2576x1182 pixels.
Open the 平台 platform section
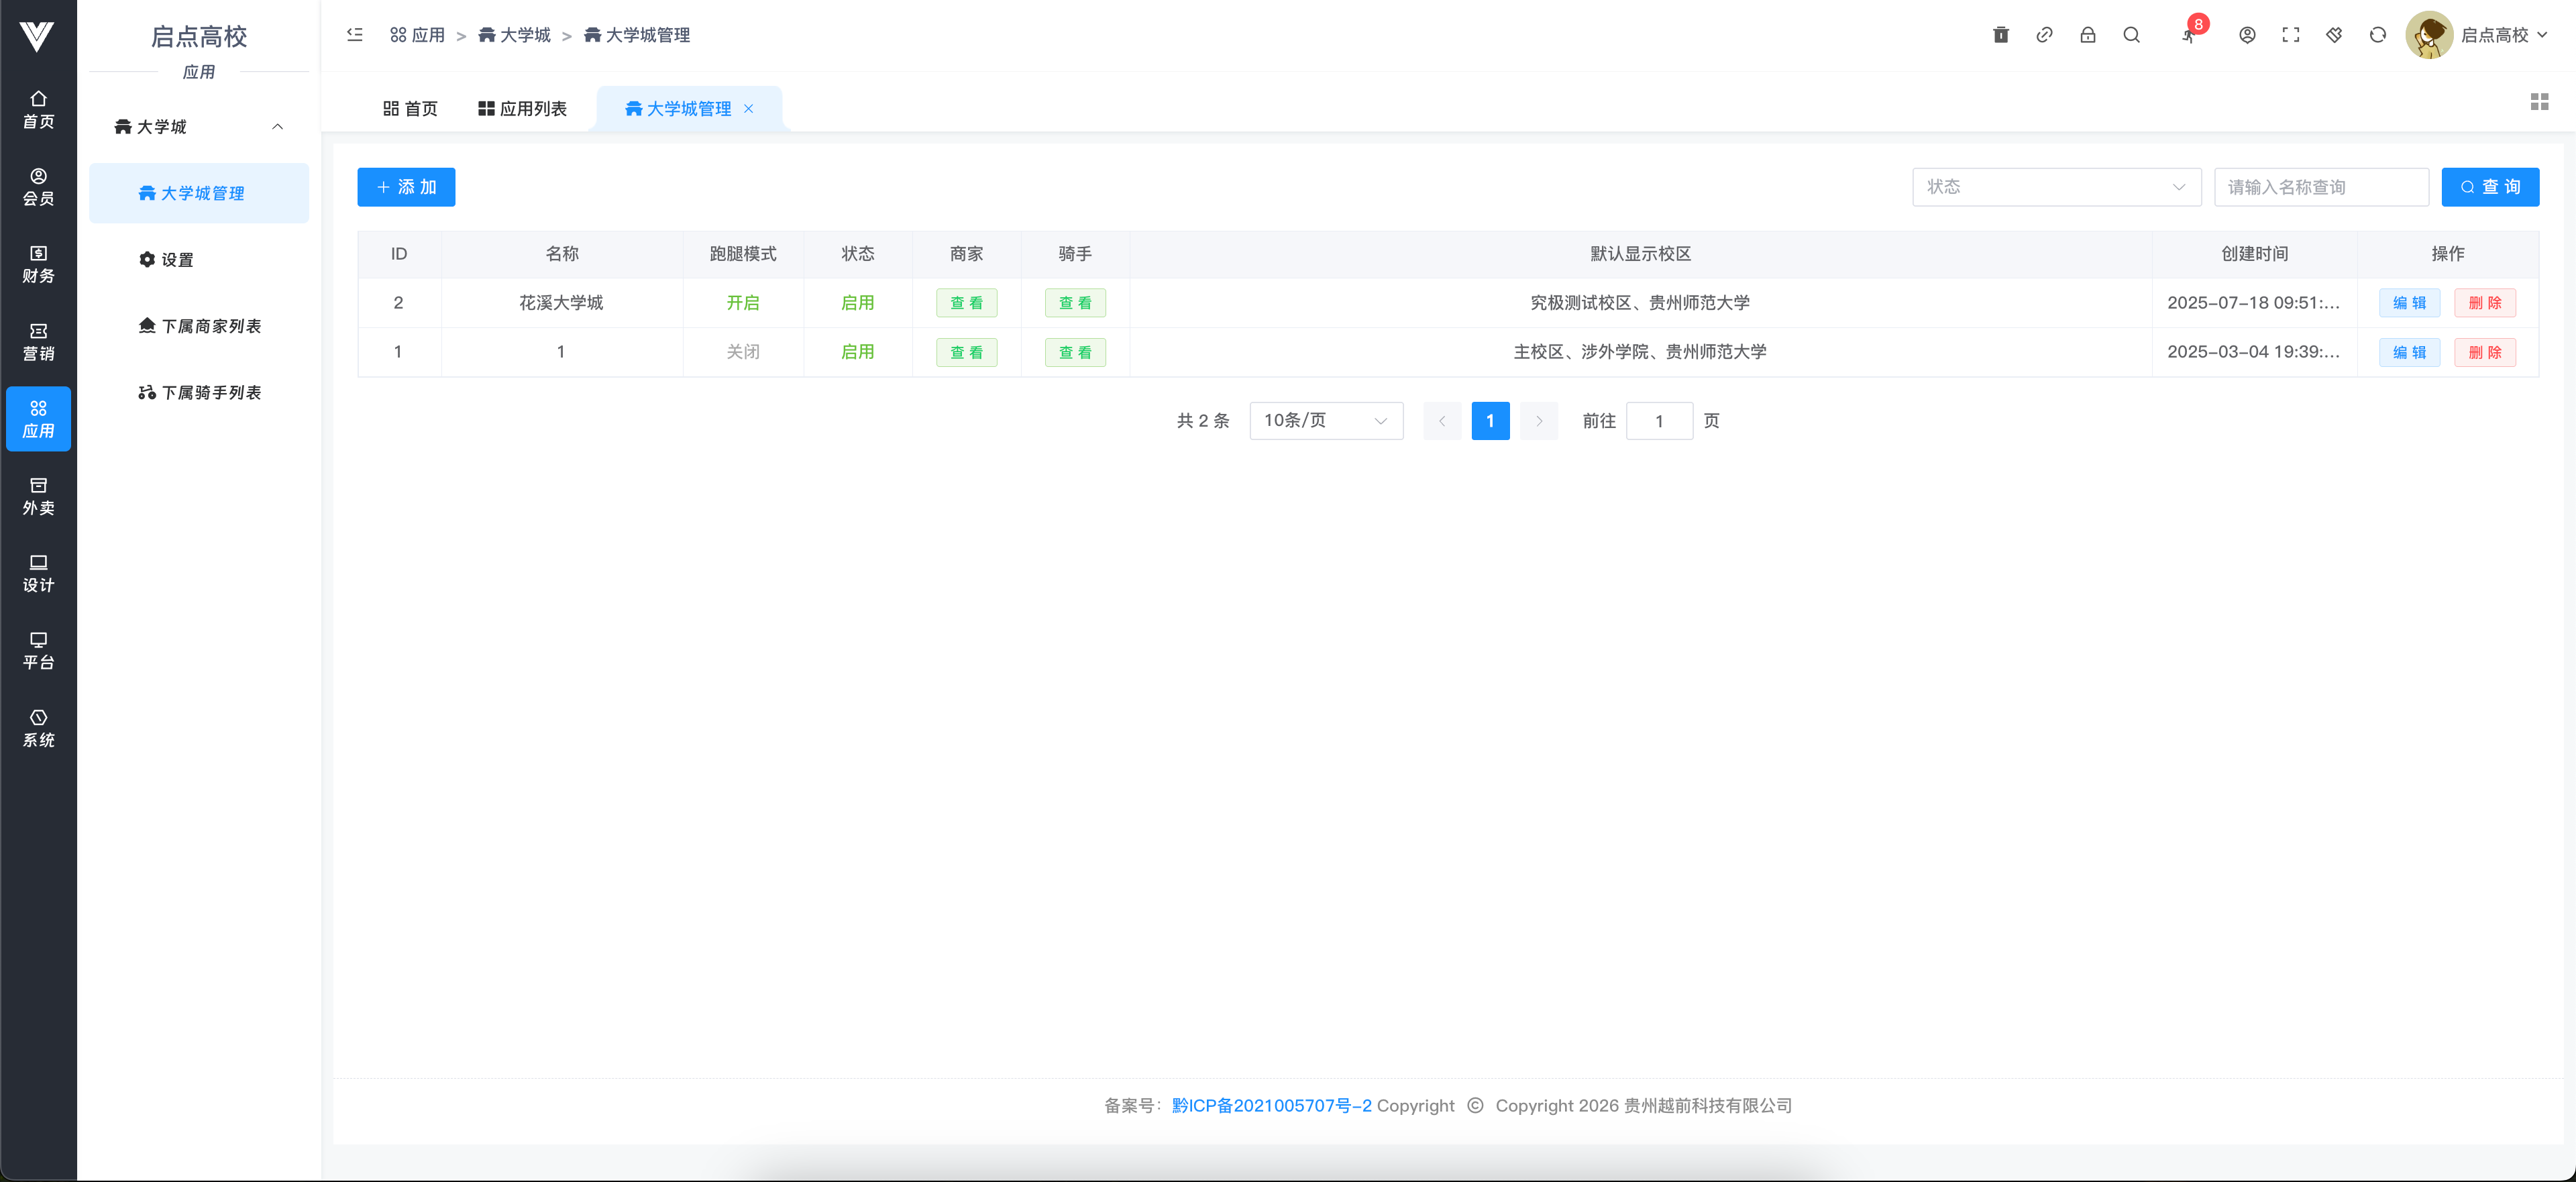click(x=38, y=651)
